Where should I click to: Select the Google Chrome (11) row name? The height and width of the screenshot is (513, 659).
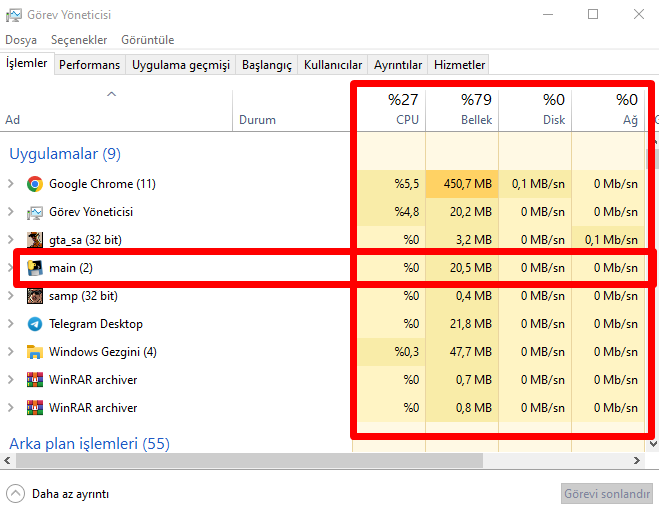tap(102, 184)
